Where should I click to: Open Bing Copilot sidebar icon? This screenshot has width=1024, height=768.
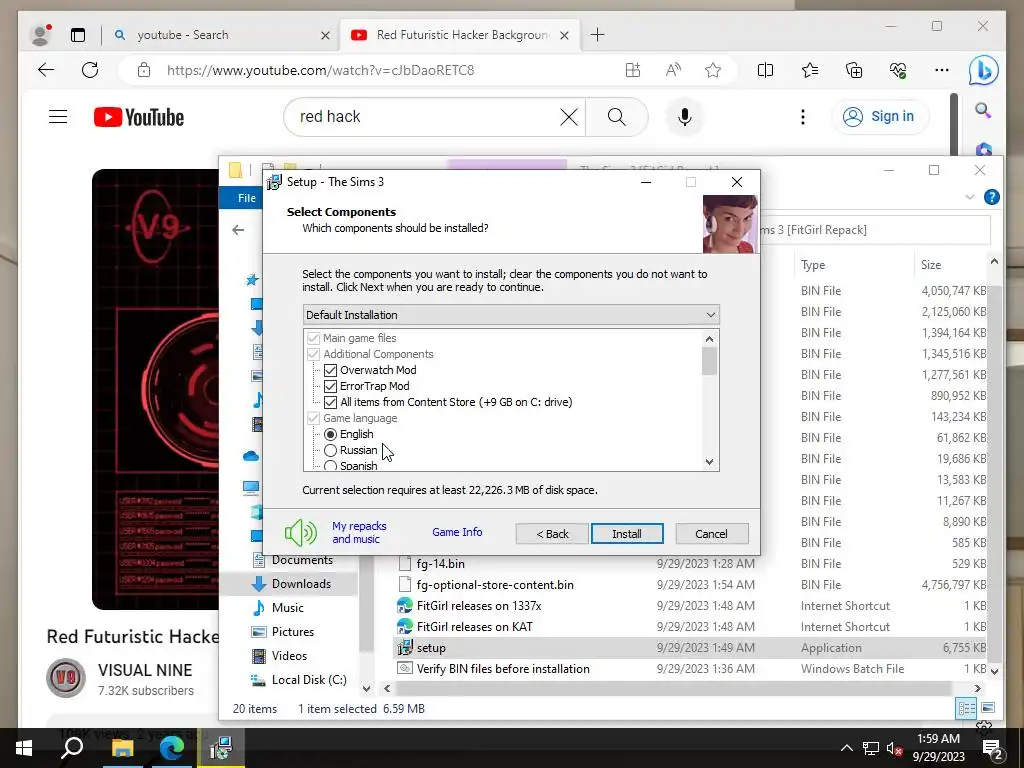(984, 70)
